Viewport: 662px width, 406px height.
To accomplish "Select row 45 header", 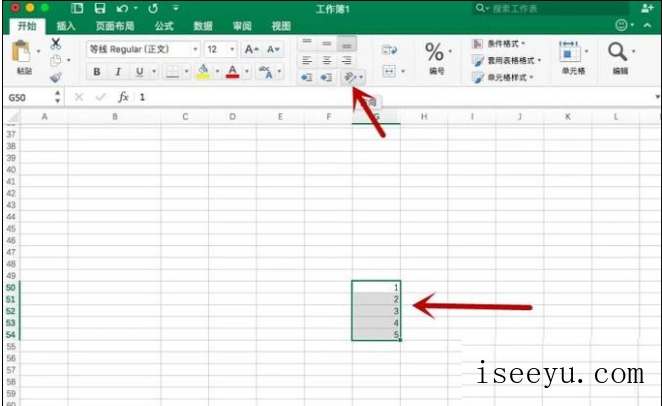I will click(x=11, y=229).
